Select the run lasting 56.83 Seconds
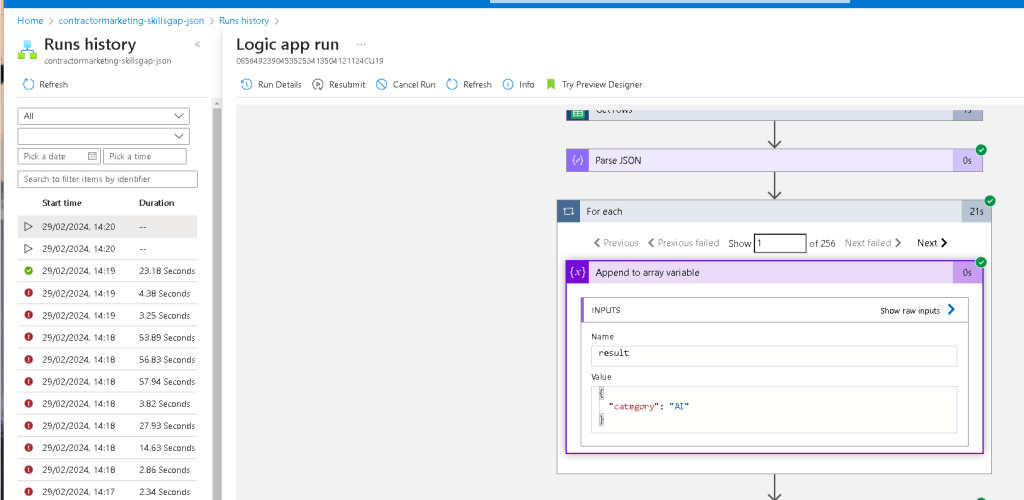 107,360
